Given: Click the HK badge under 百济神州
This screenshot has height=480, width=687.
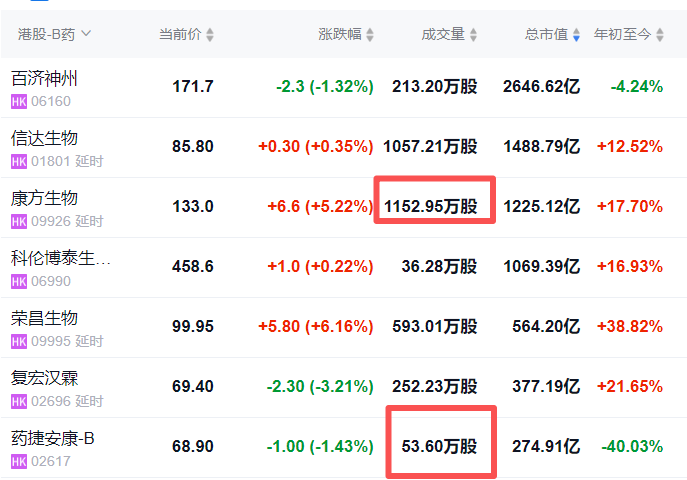Looking at the screenshot, I should tap(18, 101).
